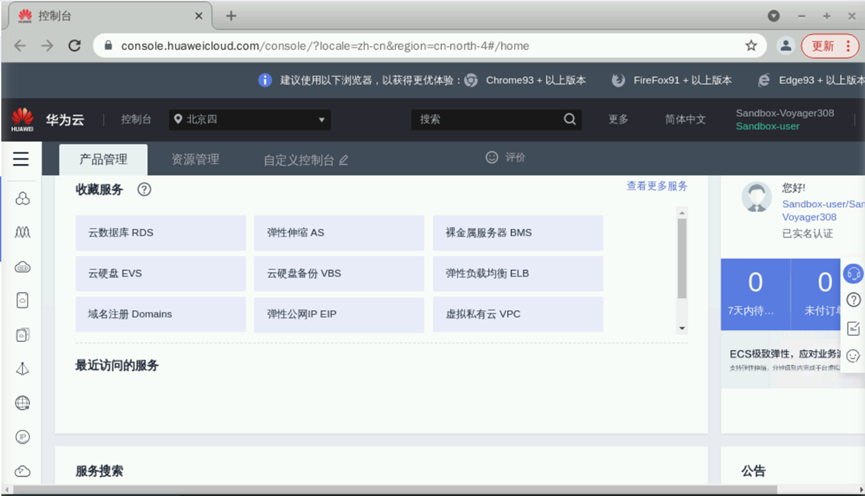Open 虚拟私有云 VPC service

point(518,314)
